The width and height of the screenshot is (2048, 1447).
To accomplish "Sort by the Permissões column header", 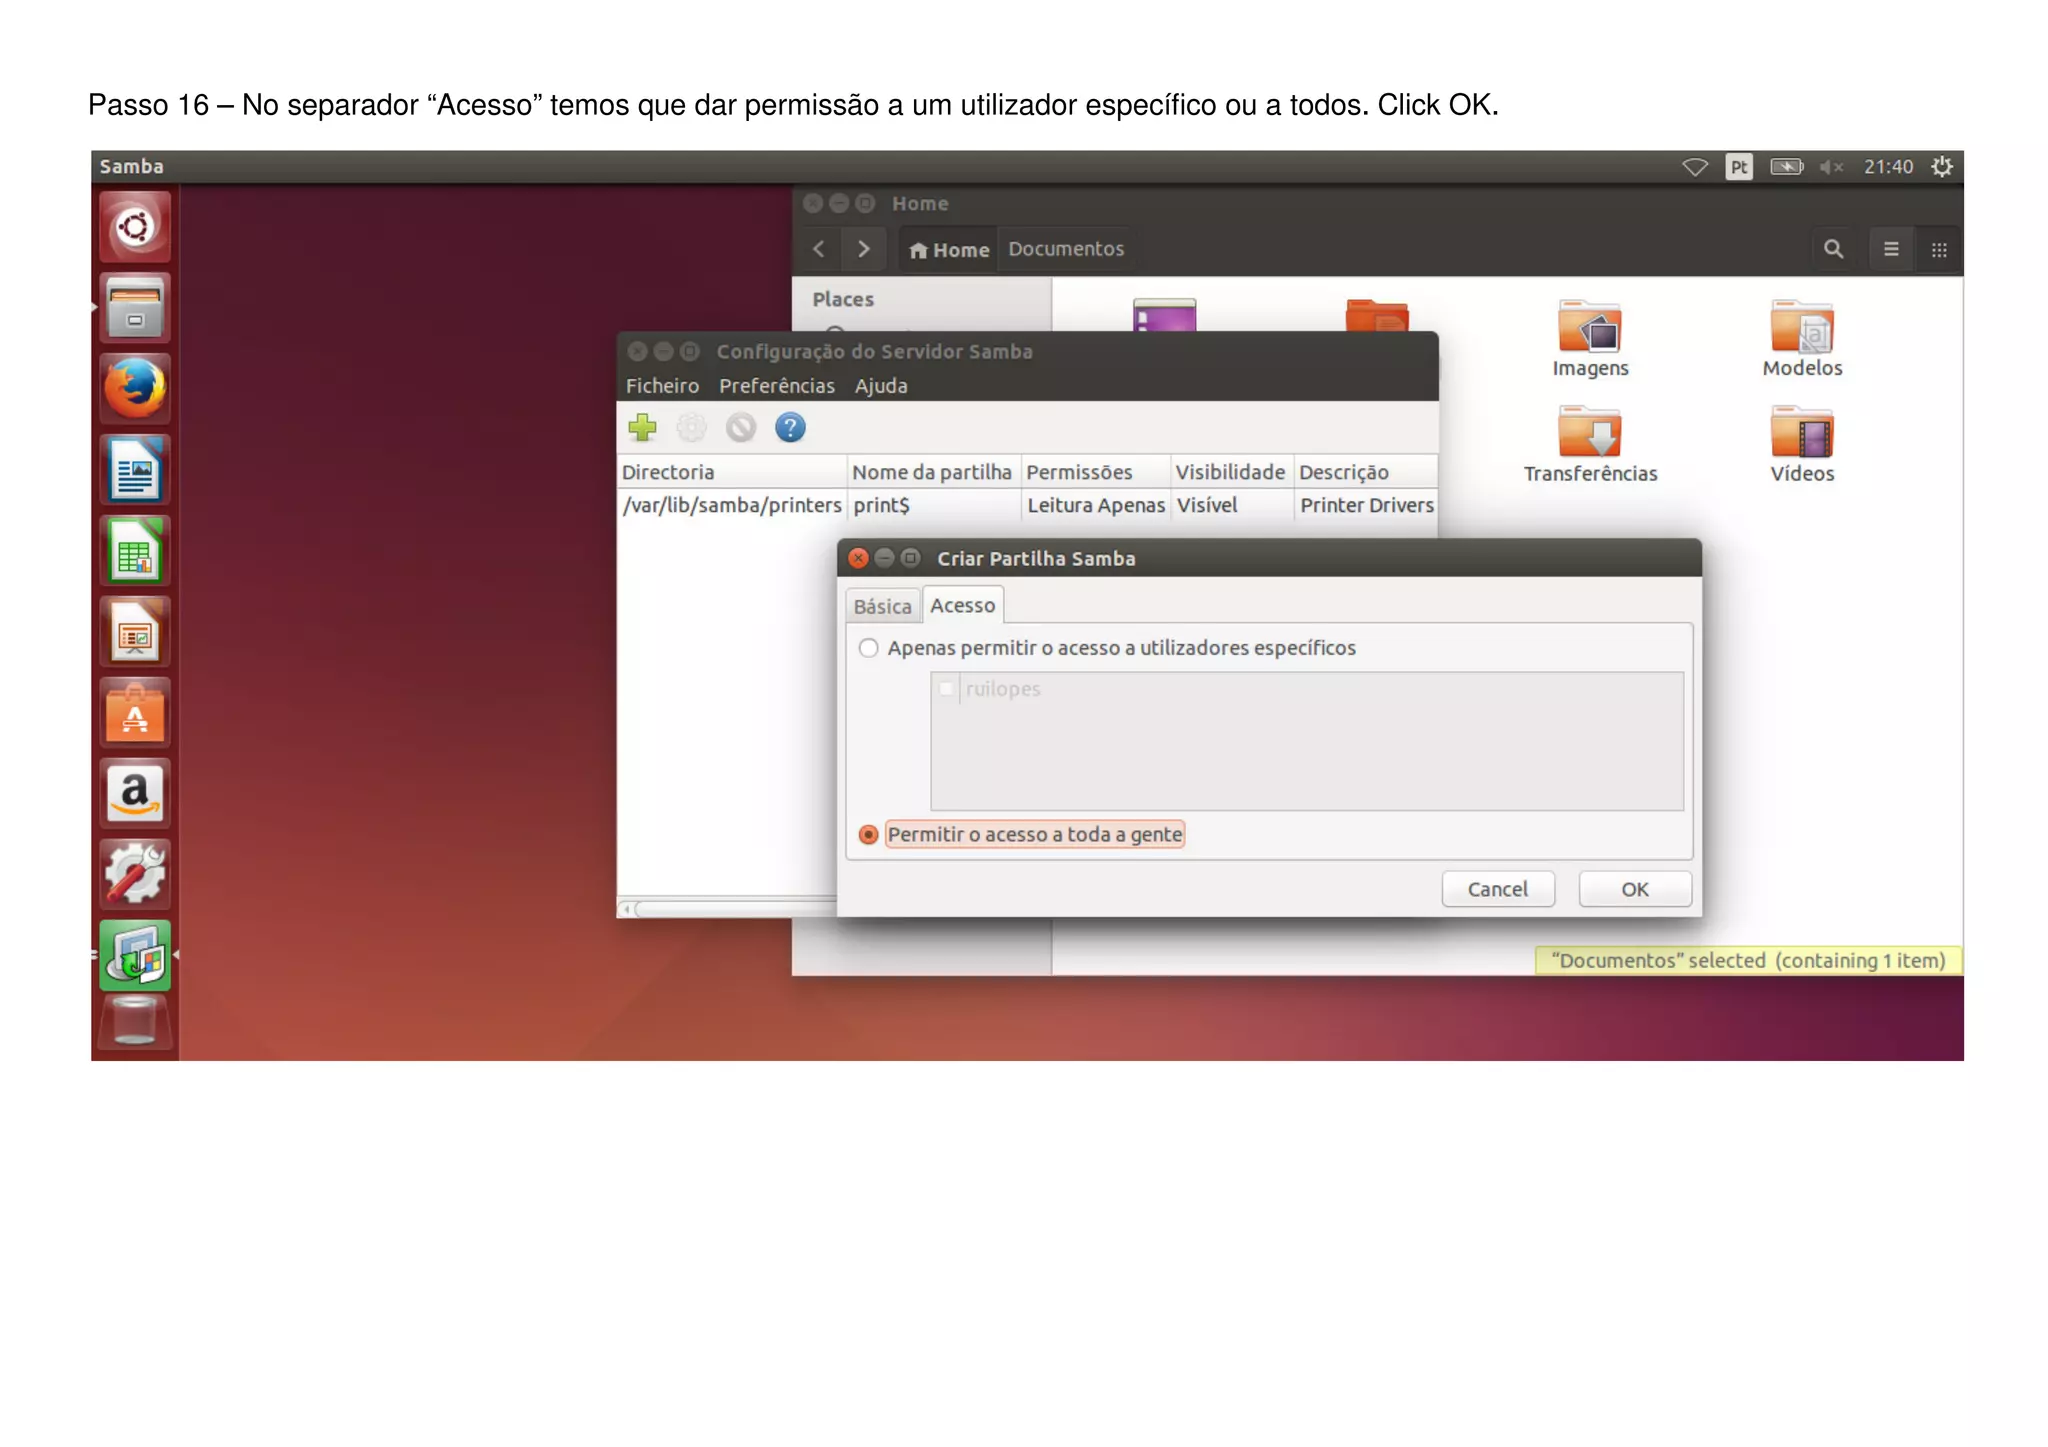I will click(1096, 472).
